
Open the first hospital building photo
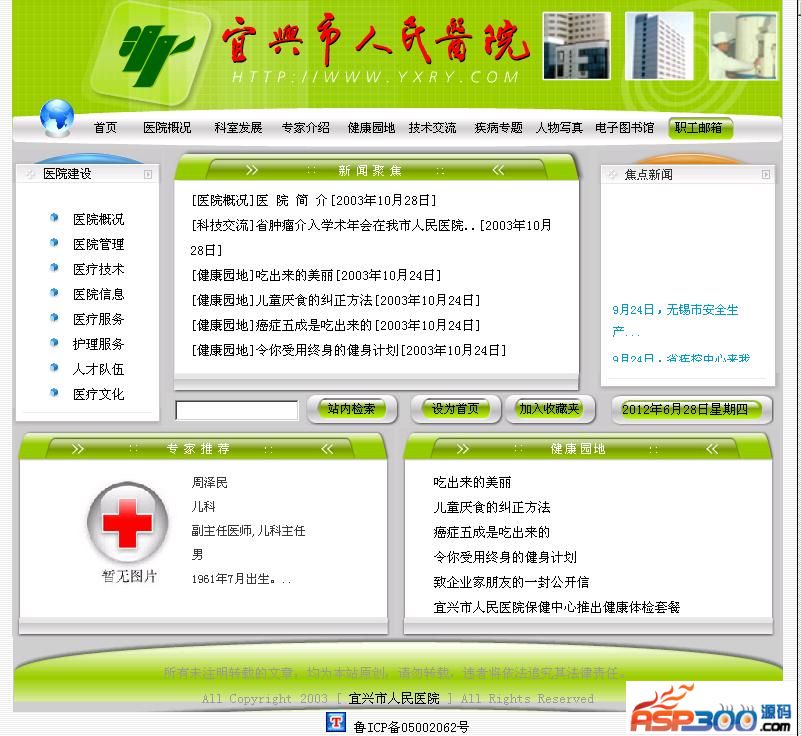577,46
